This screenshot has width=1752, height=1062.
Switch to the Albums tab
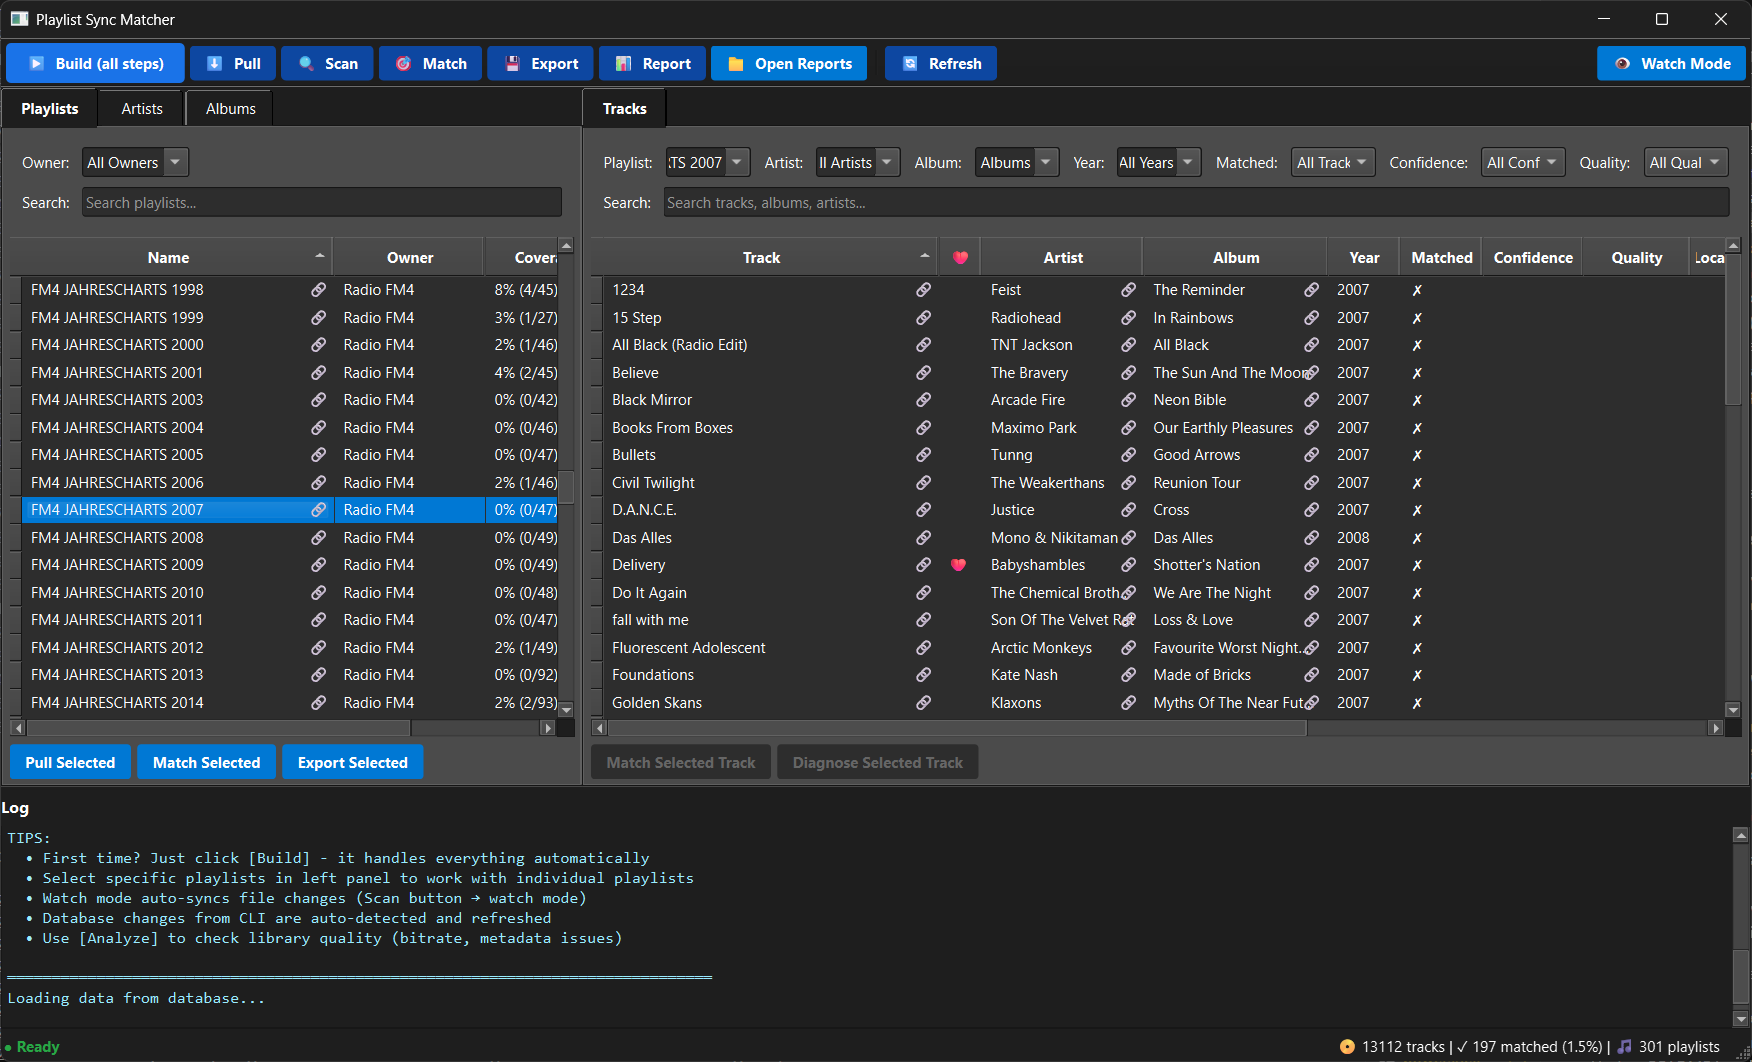click(x=230, y=109)
